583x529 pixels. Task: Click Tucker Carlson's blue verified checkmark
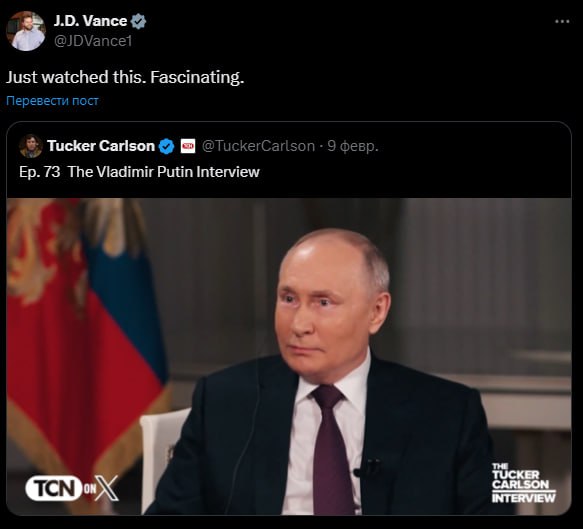(166, 146)
